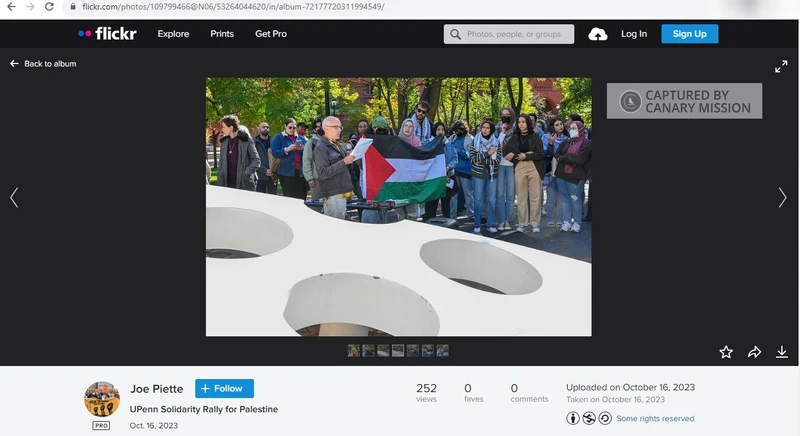Screen dimensions: 800x436
Task: Share the photo using the arrow icon
Action: (x=755, y=352)
